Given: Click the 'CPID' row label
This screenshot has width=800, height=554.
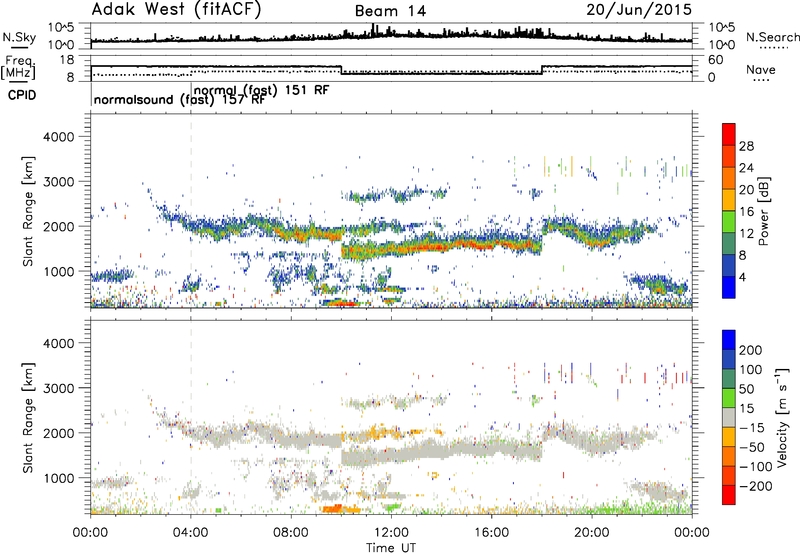Looking at the screenshot, I should click(x=22, y=95).
